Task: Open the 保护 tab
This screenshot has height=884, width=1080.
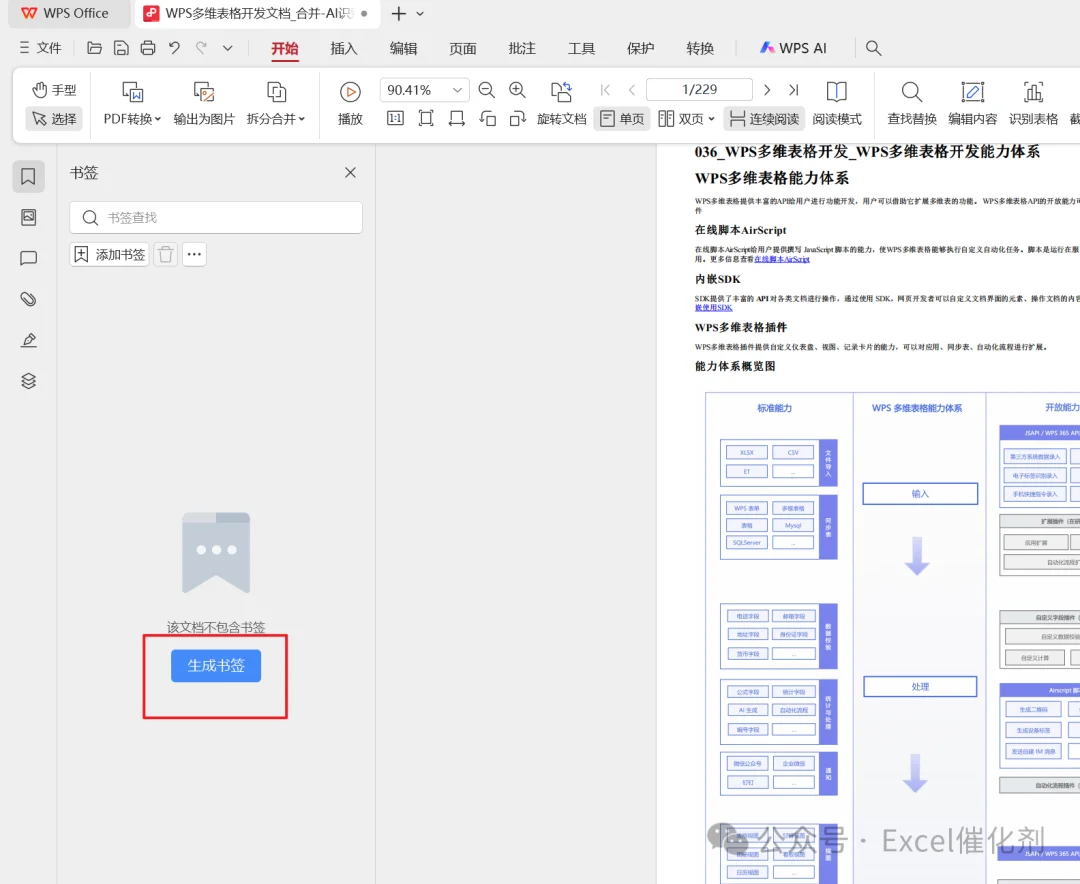Action: pos(641,48)
